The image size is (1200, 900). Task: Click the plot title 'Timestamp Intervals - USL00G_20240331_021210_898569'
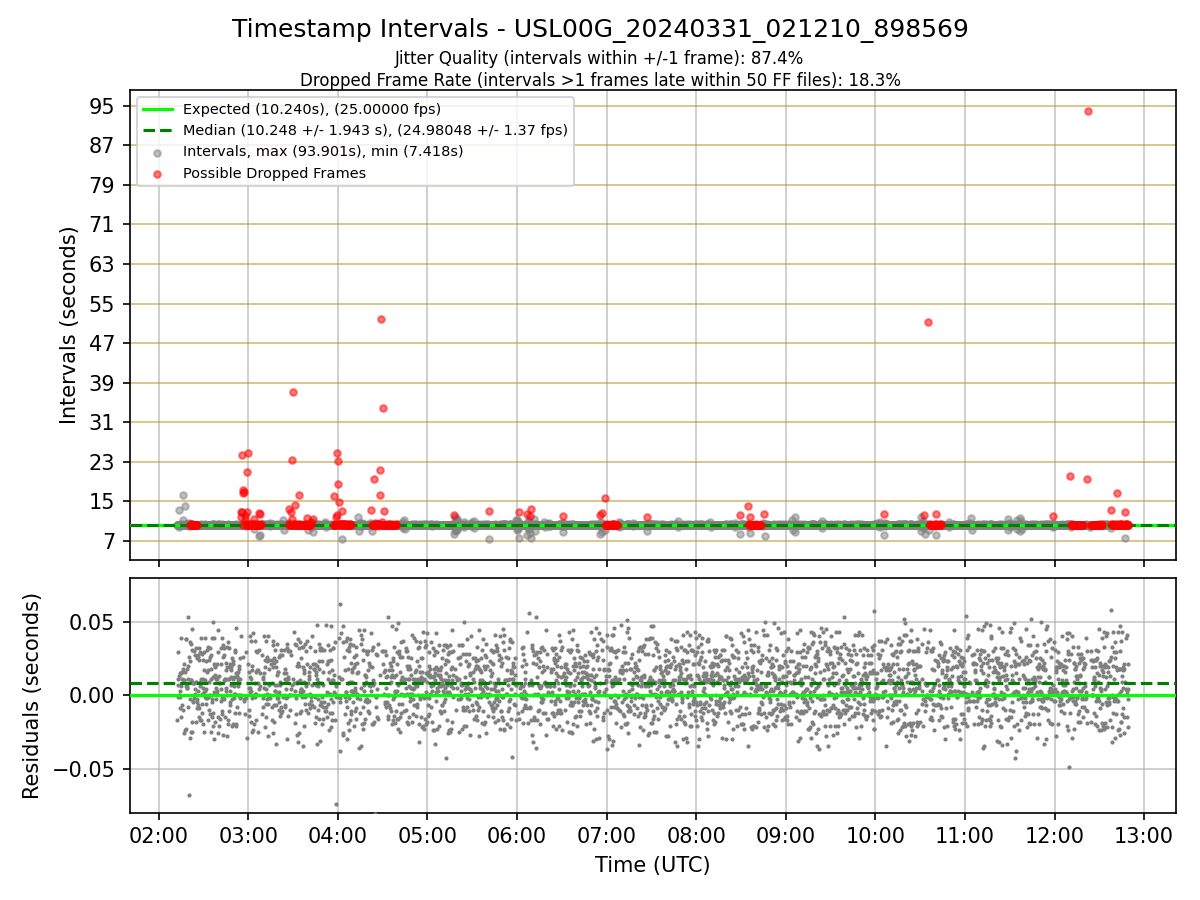600,29
